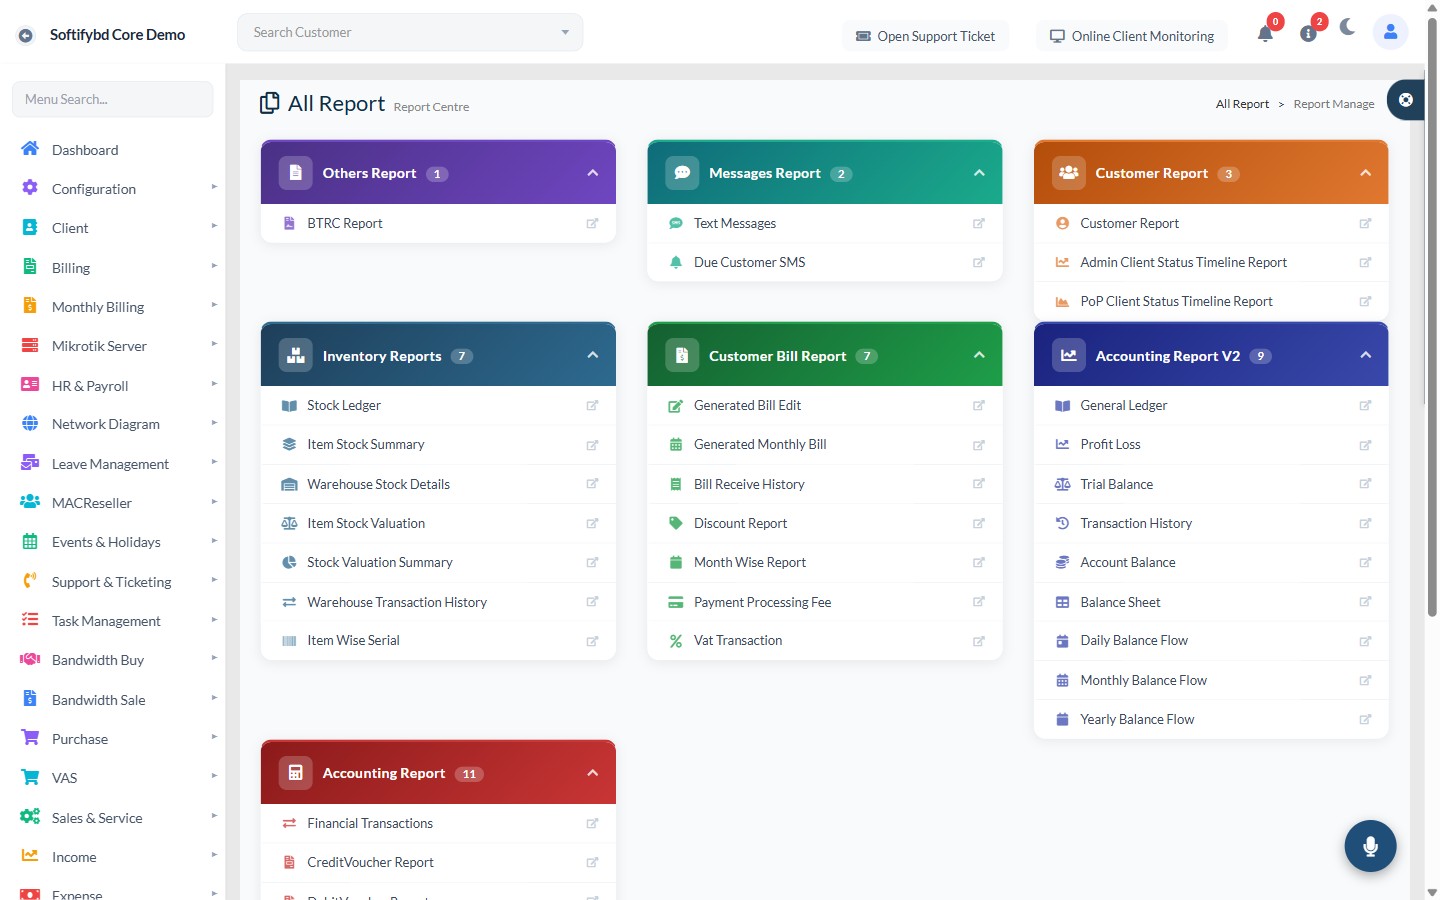This screenshot has width=1440, height=900.
Task: Open external link icon for Customer Report row
Action: [x=1365, y=224]
